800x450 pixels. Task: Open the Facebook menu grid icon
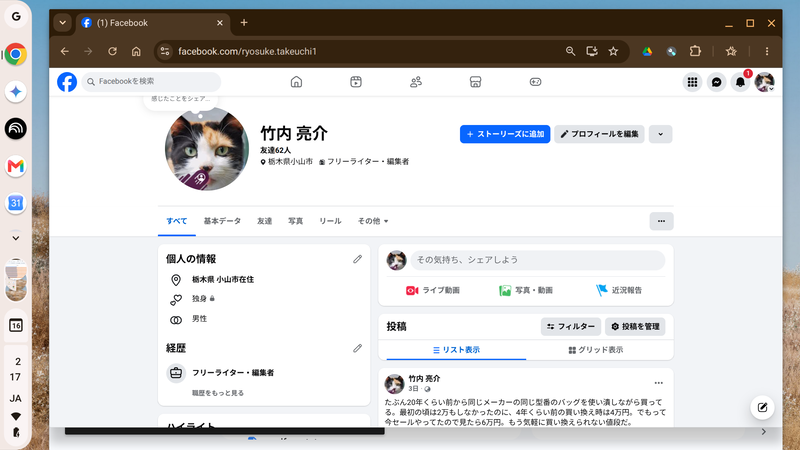click(x=692, y=82)
